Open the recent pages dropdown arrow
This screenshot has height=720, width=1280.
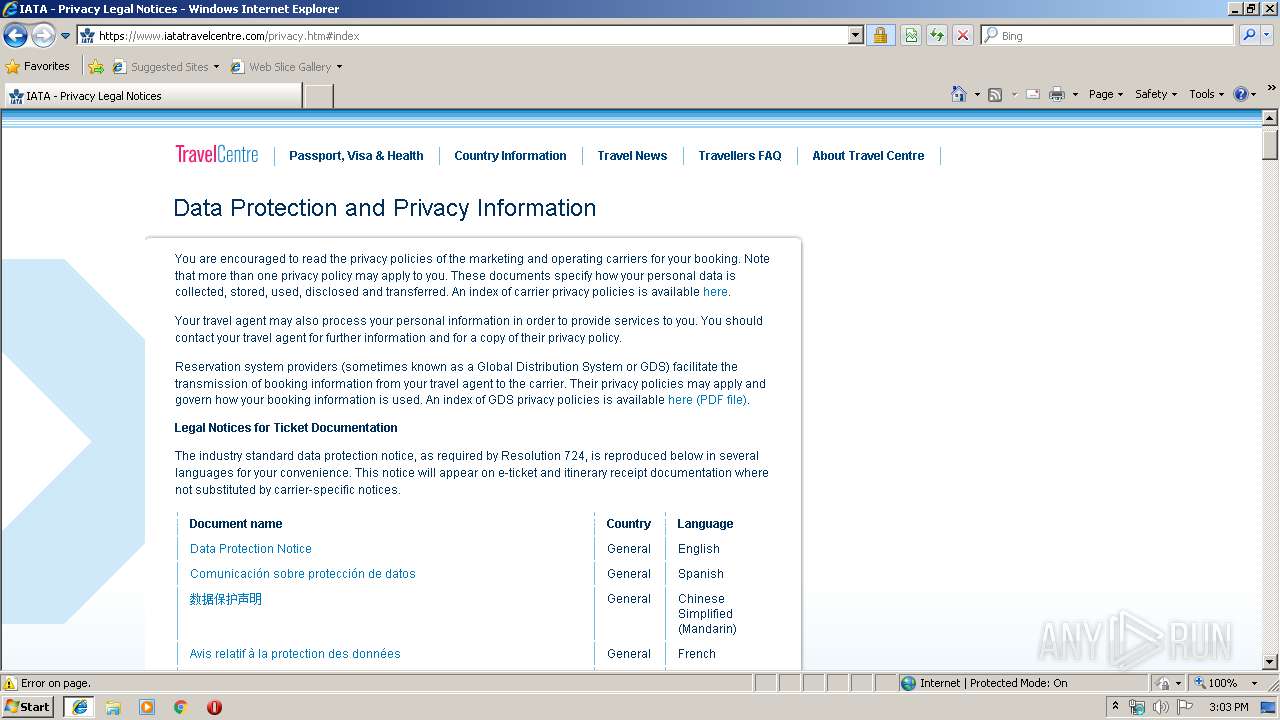click(x=66, y=36)
